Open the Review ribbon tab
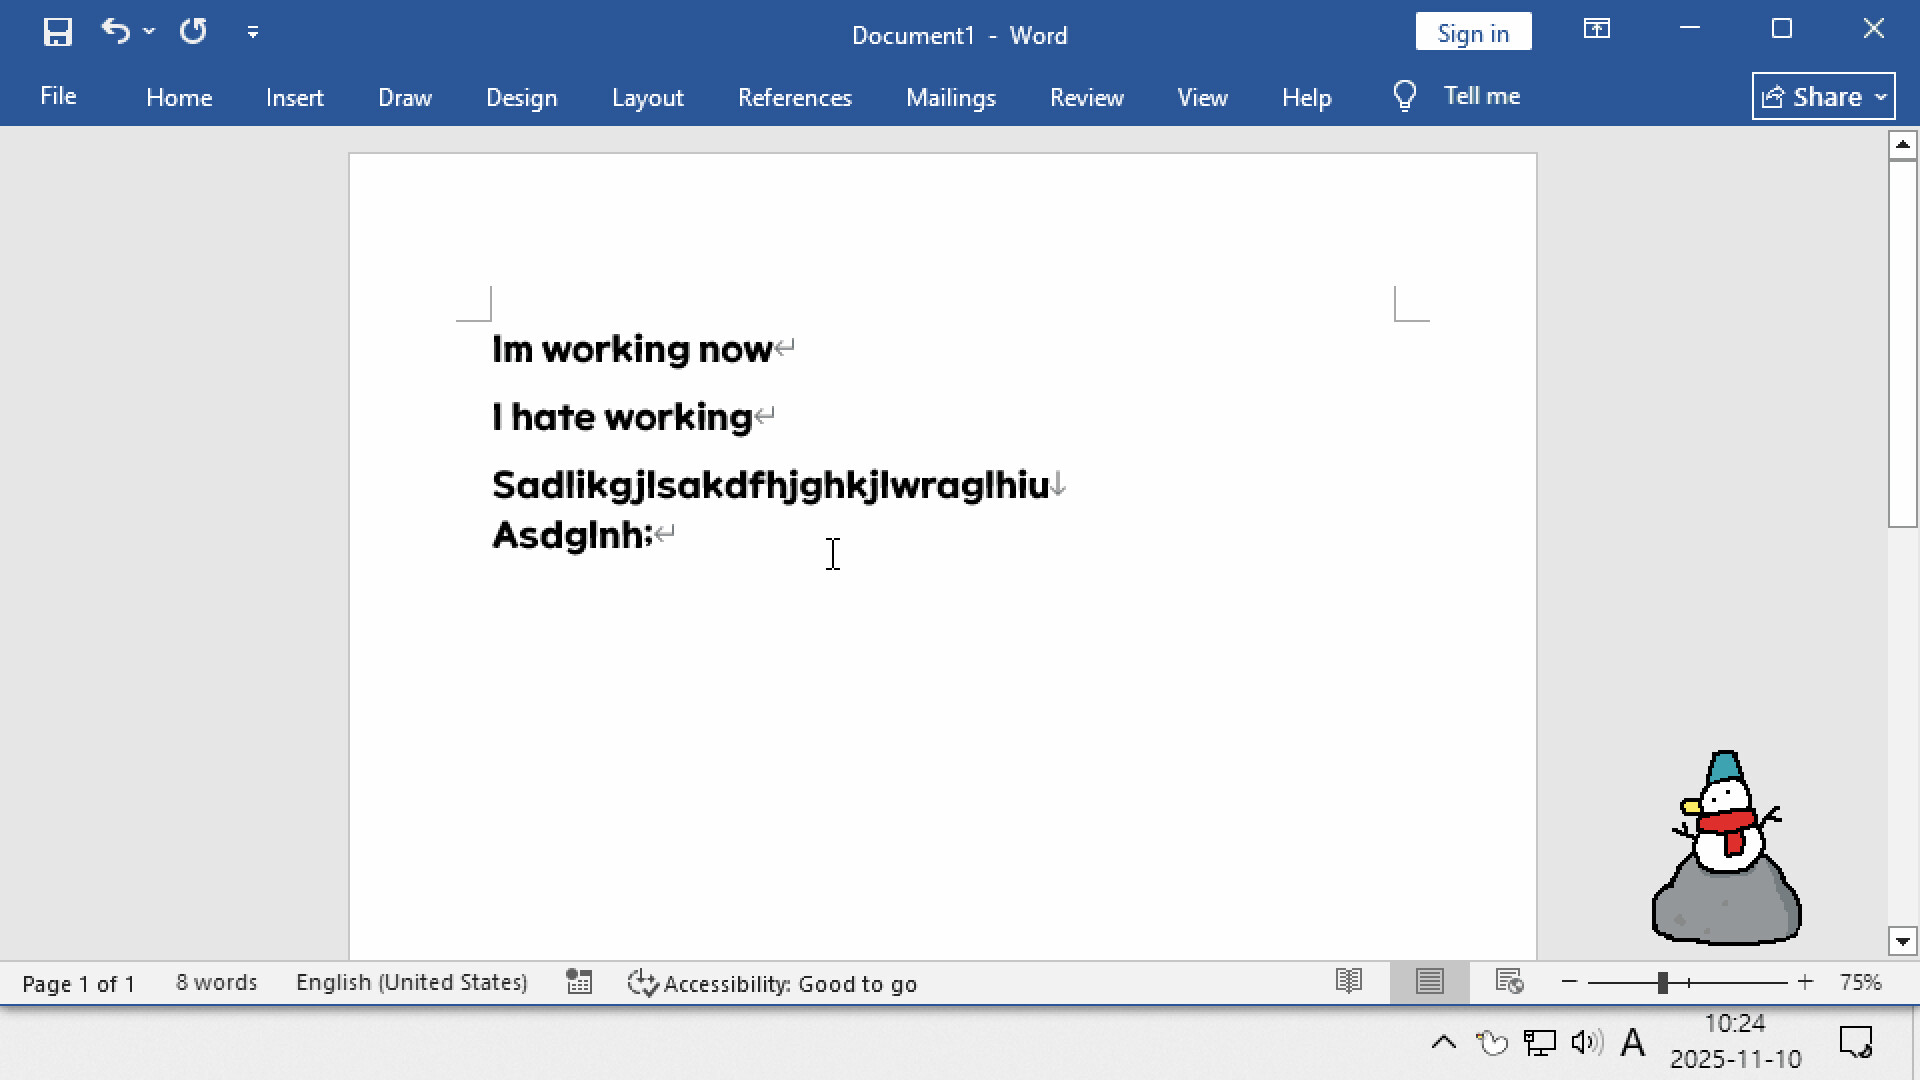This screenshot has width=1920, height=1080. 1087,97
